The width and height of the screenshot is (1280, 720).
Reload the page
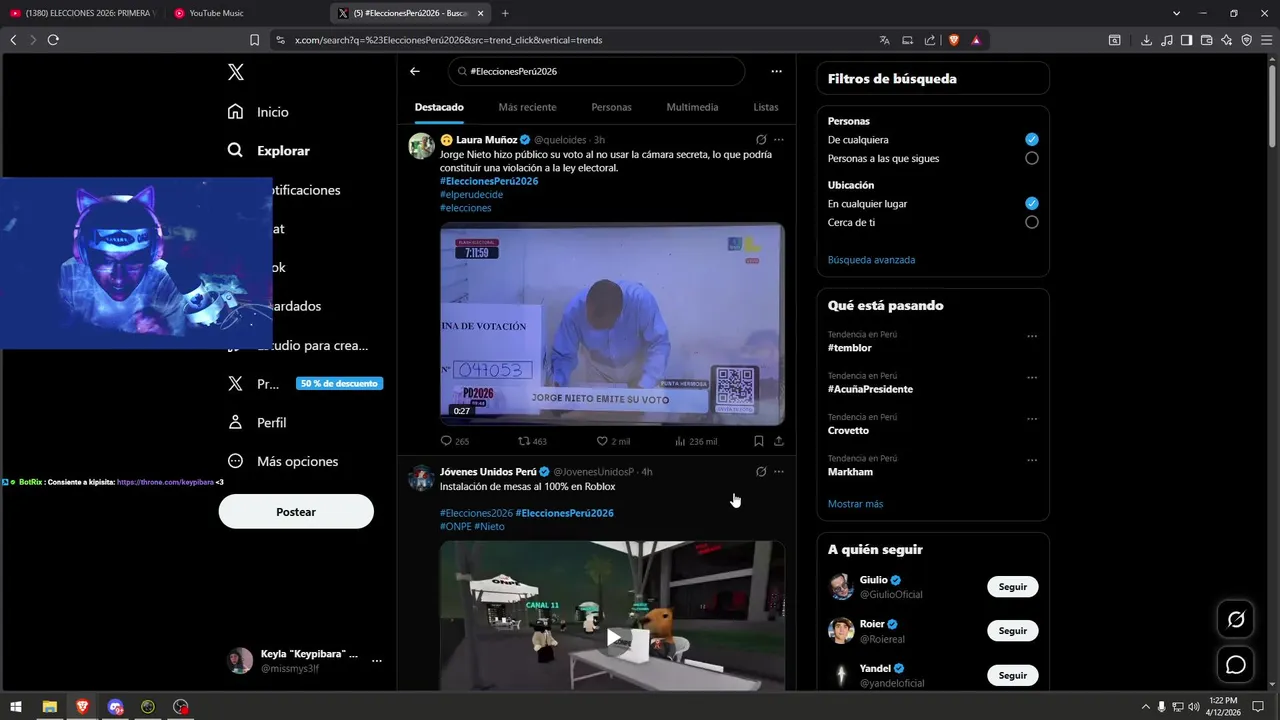[53, 40]
